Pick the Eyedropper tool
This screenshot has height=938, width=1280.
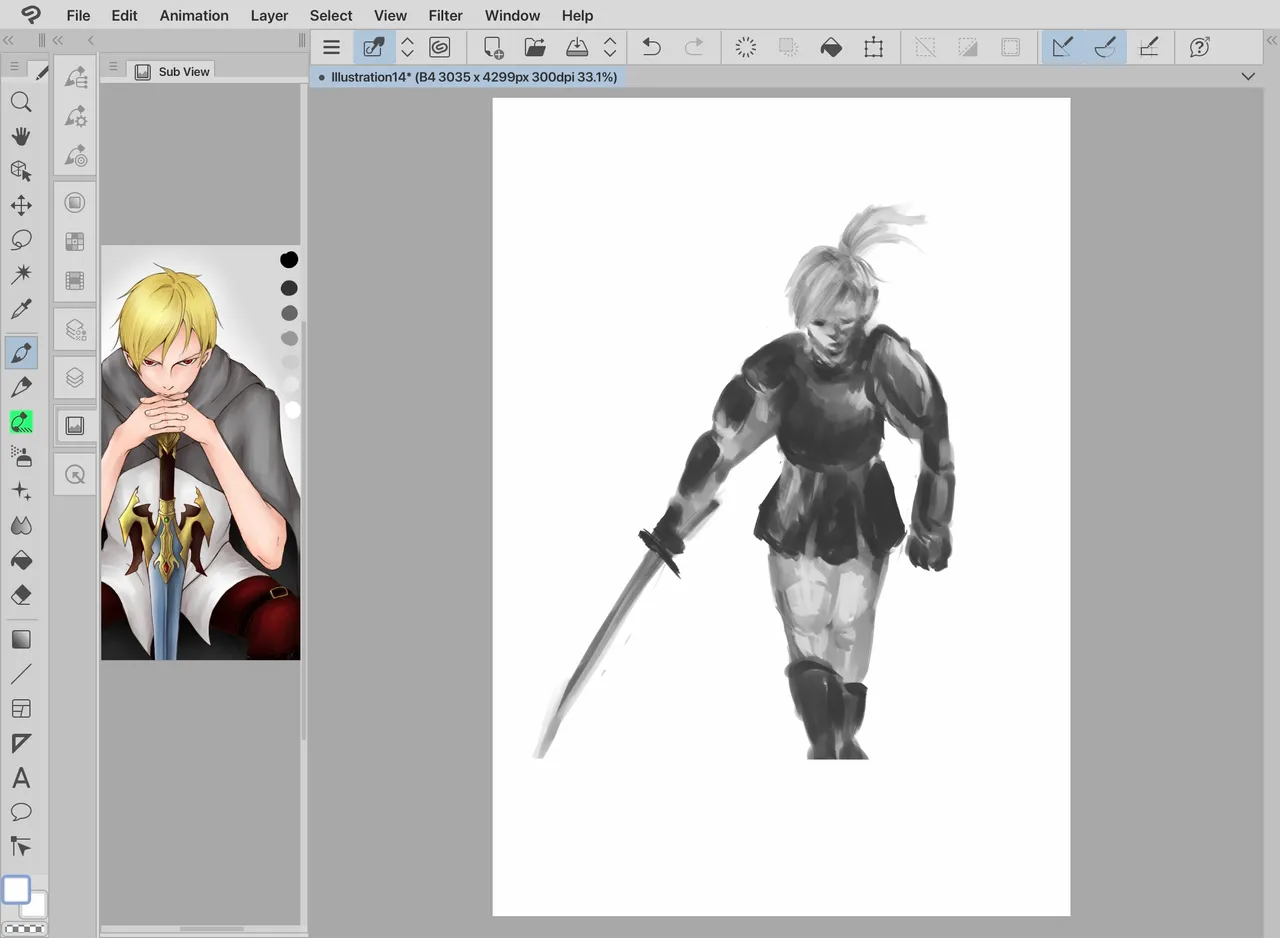(21, 309)
